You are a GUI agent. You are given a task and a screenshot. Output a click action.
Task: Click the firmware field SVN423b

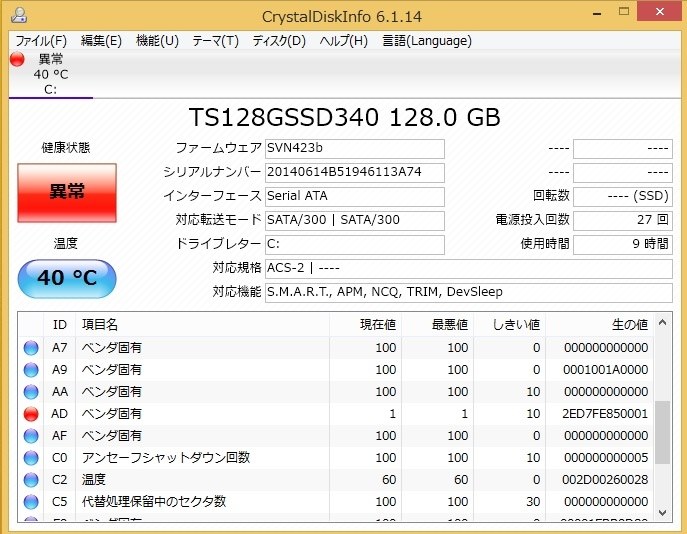(x=355, y=149)
